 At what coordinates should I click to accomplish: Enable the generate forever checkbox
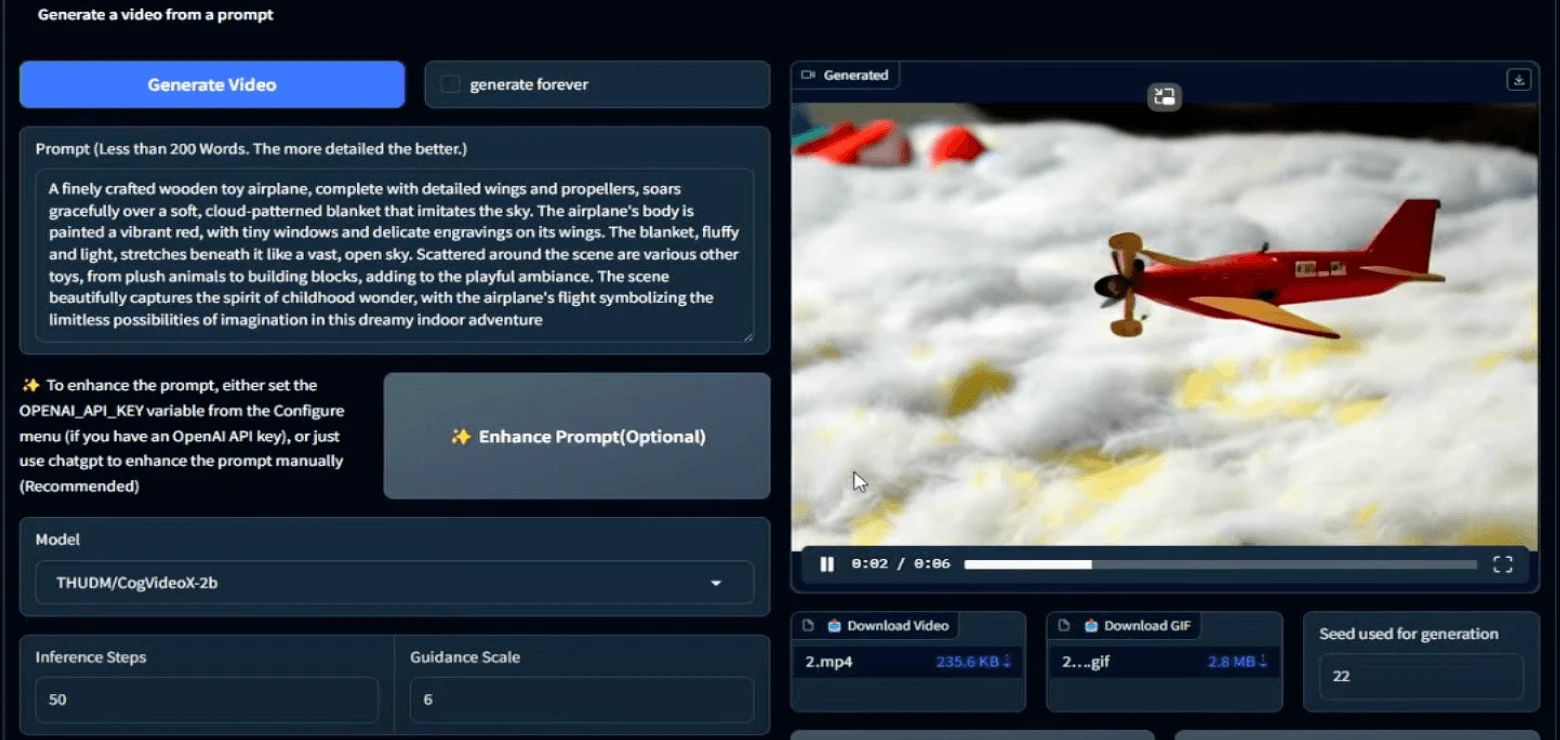click(x=450, y=84)
